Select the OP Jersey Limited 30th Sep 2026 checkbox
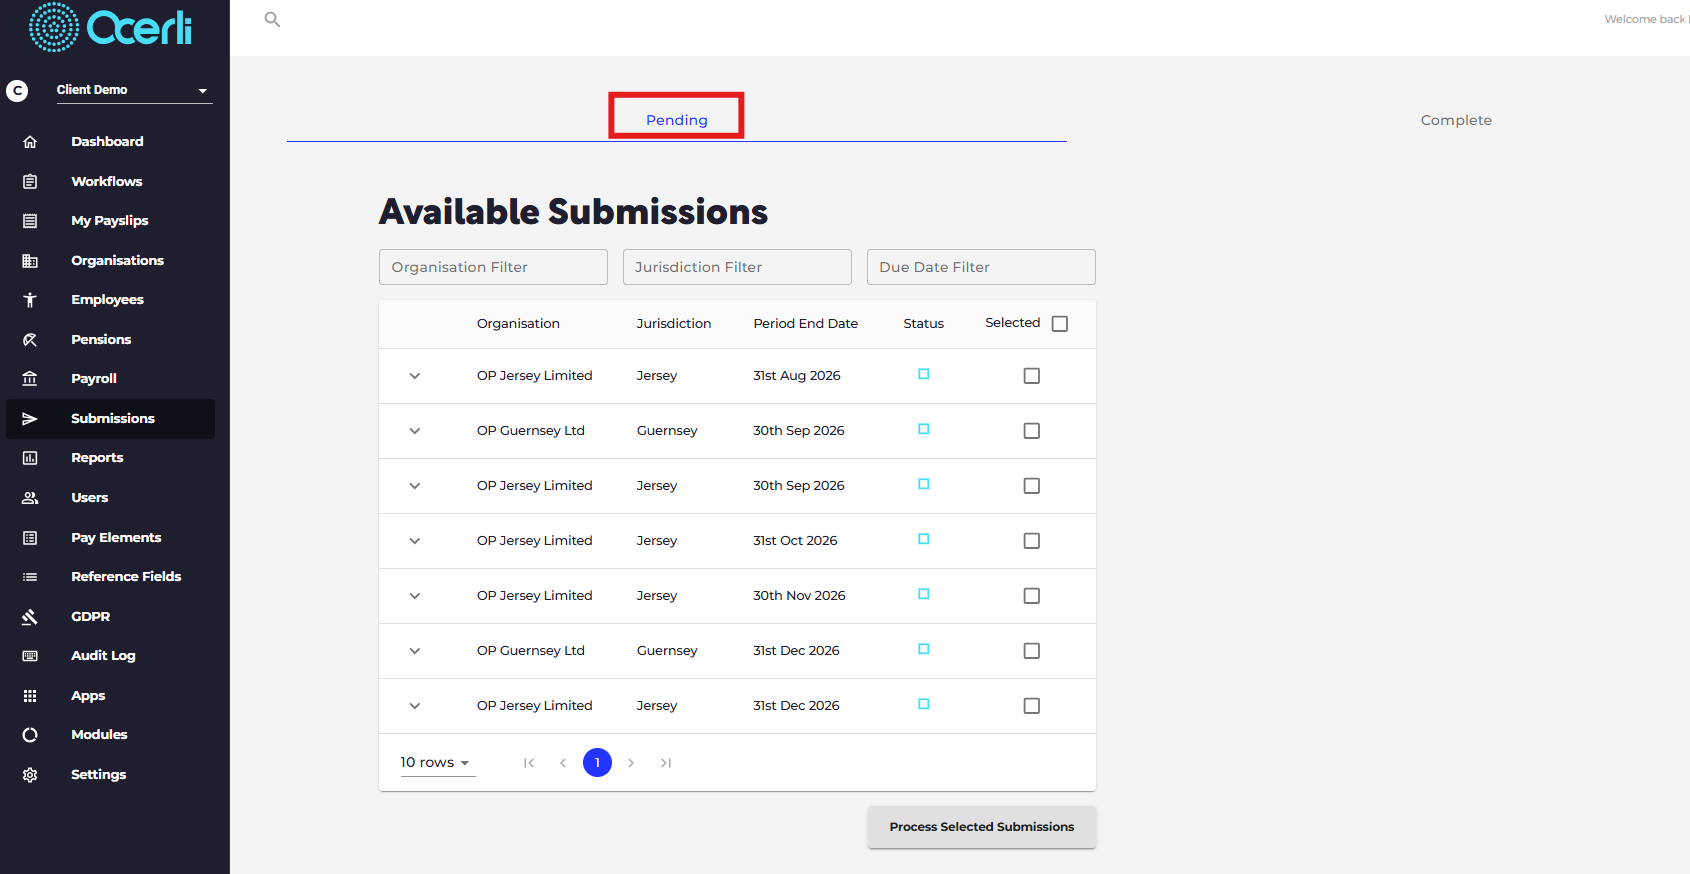This screenshot has width=1690, height=874. (x=1032, y=486)
